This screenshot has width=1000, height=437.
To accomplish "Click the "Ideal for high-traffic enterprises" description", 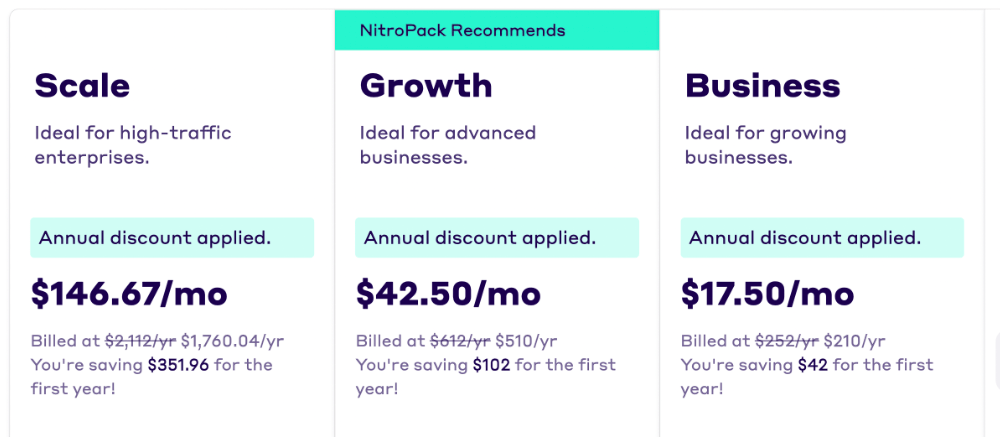I will (133, 145).
